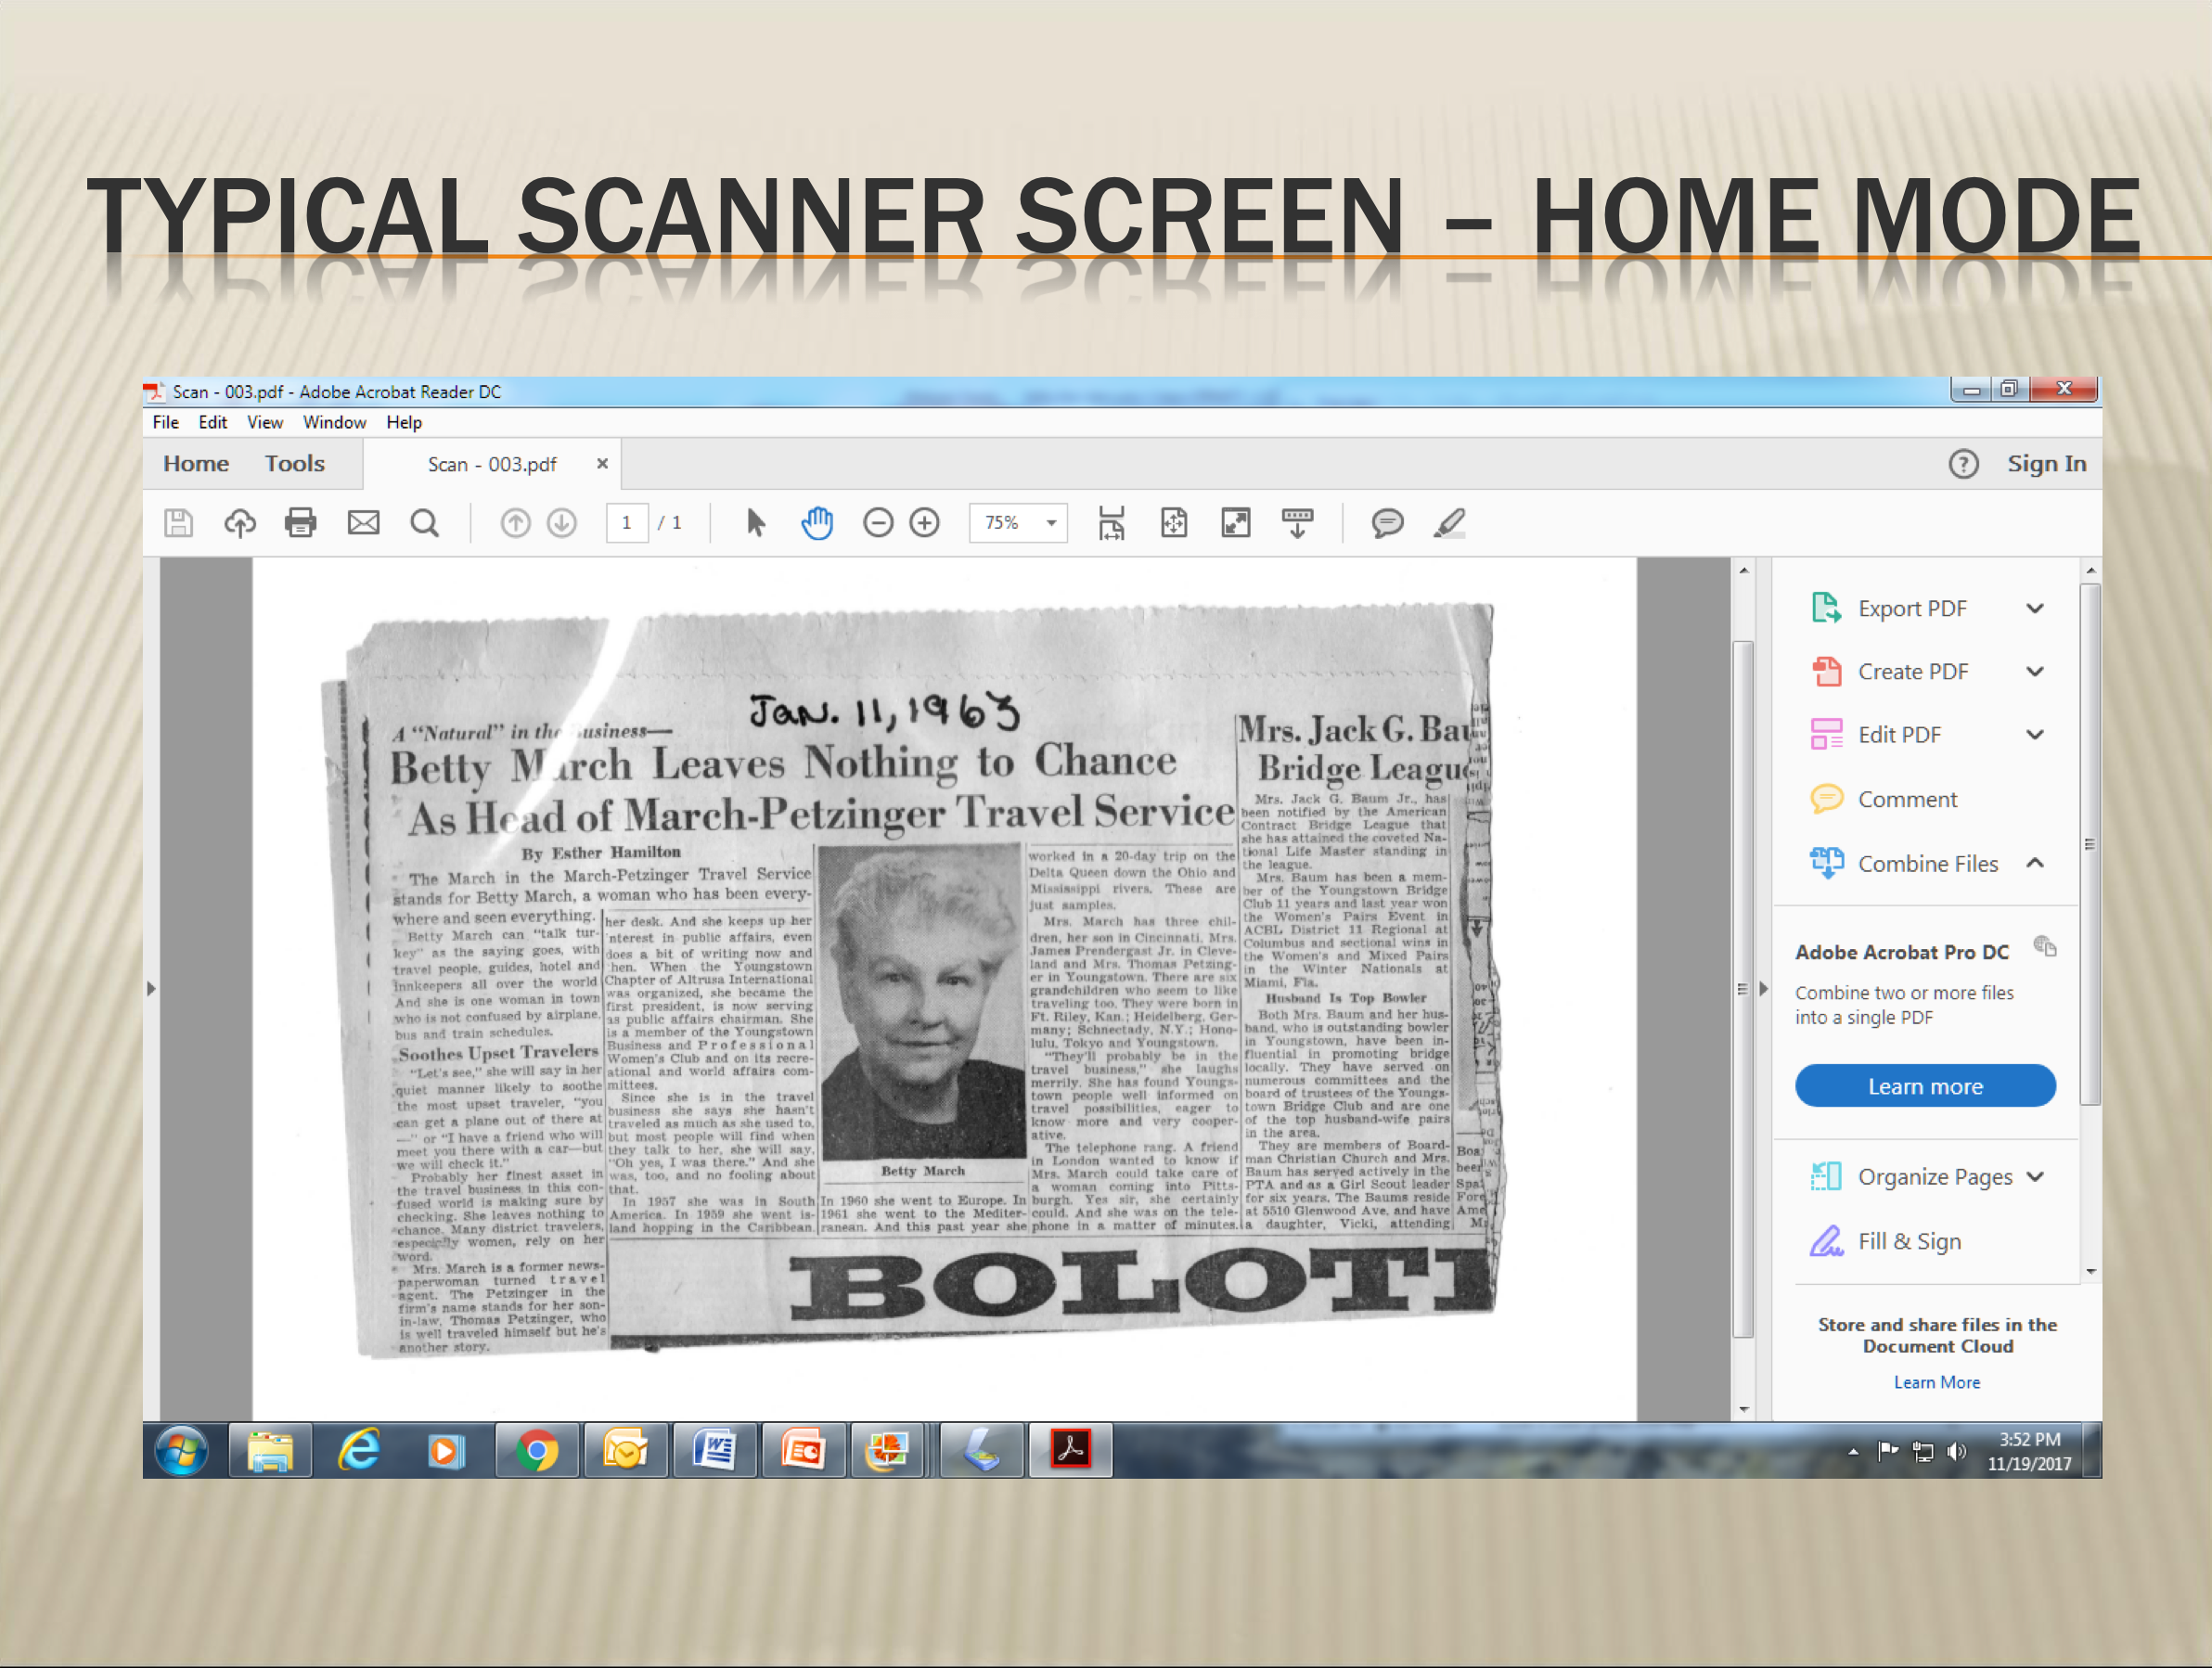Switch to the Tools tab
The height and width of the screenshot is (1668, 2212).
pyautogui.click(x=295, y=464)
